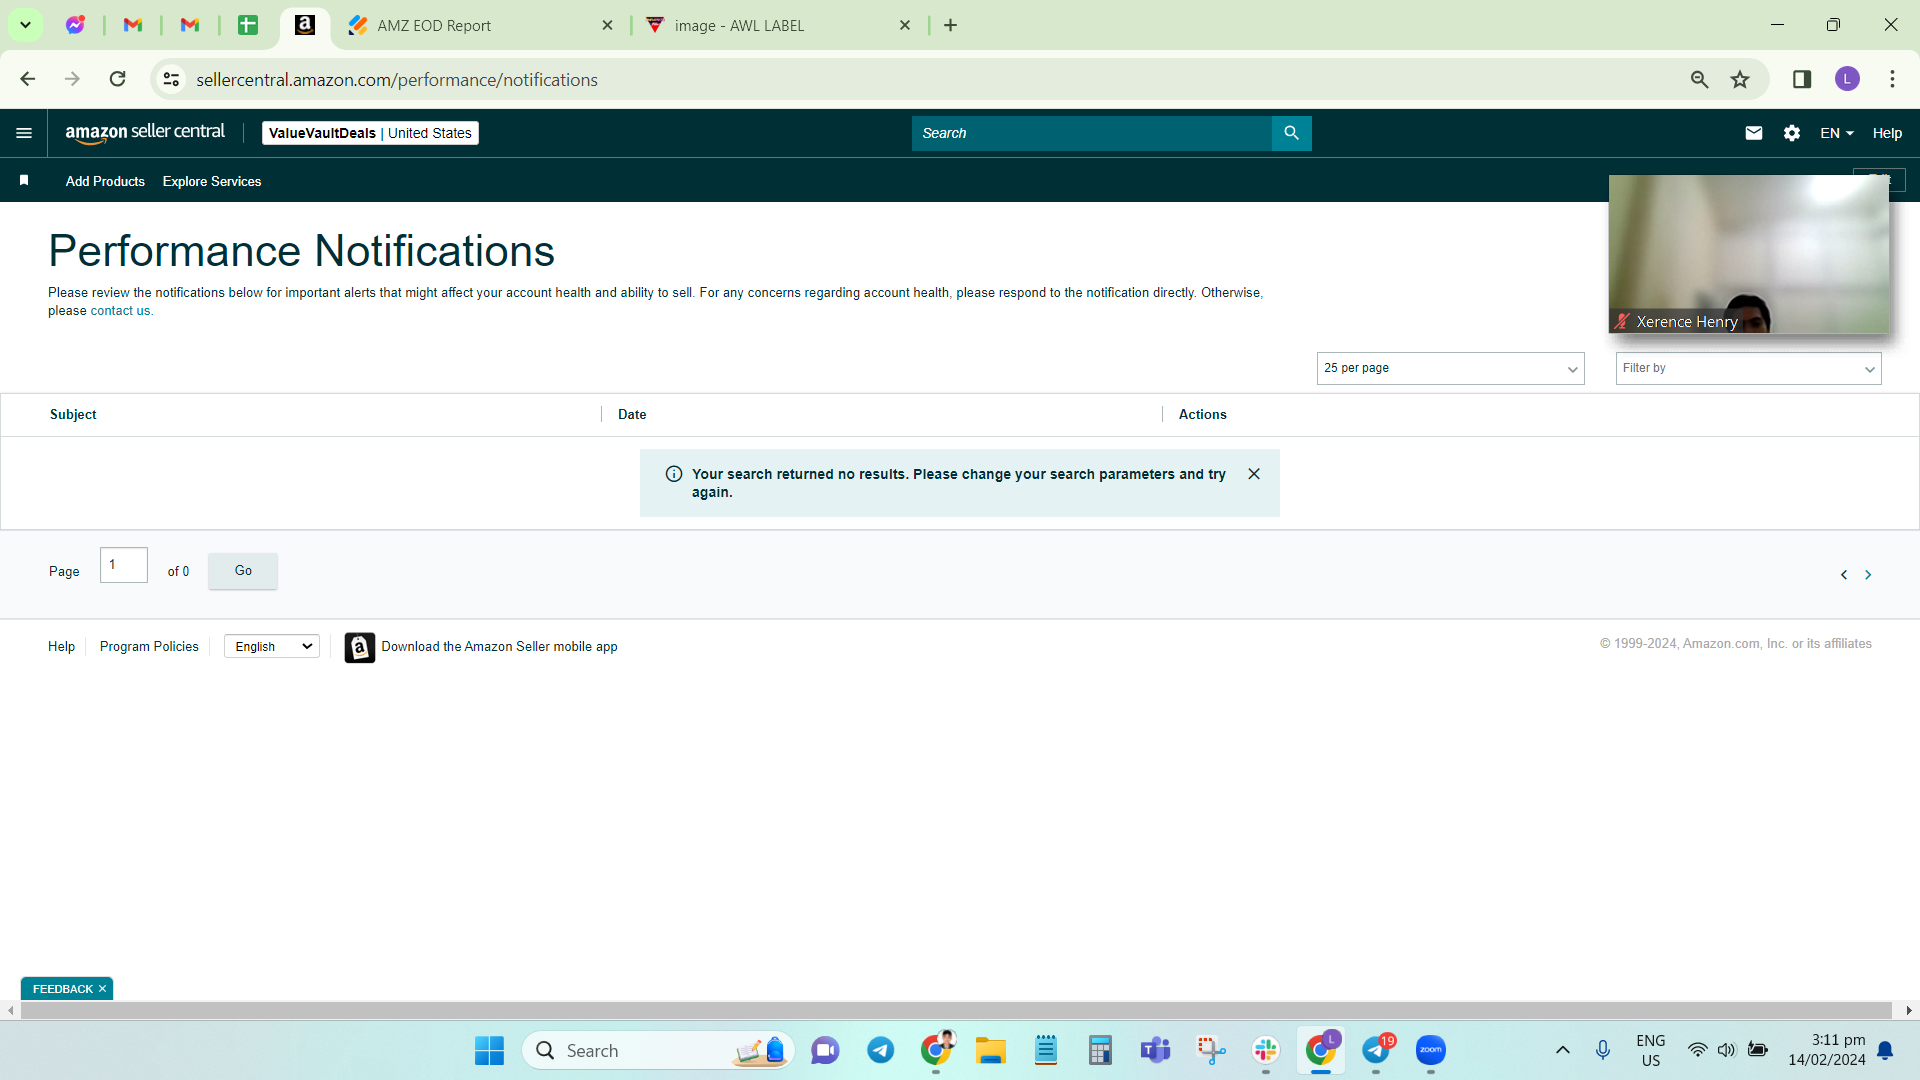Focus the Seller Central search field

1091,133
